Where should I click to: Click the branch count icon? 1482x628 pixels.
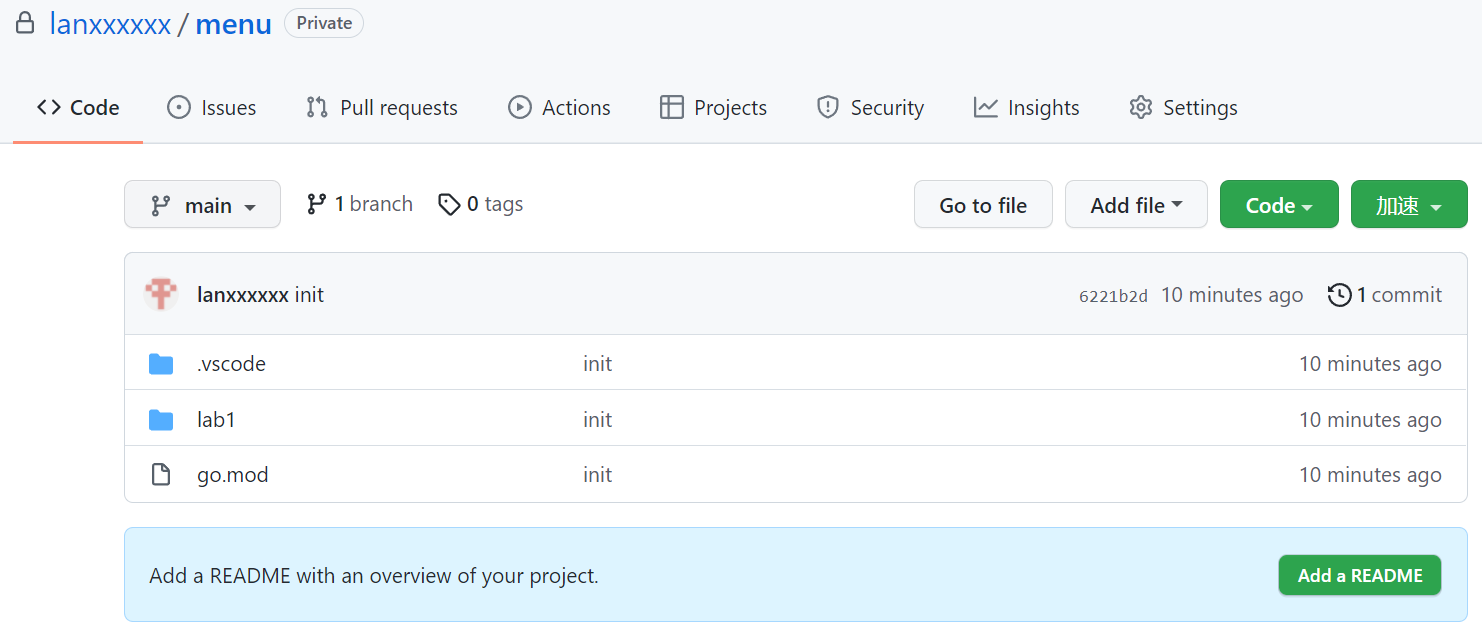click(x=317, y=204)
